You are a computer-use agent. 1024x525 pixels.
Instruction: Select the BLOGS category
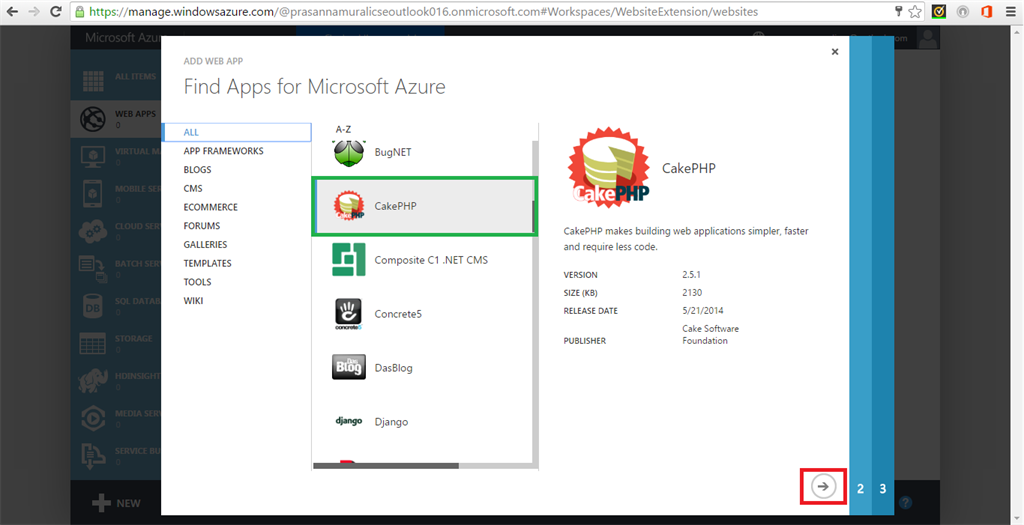[x=197, y=170]
